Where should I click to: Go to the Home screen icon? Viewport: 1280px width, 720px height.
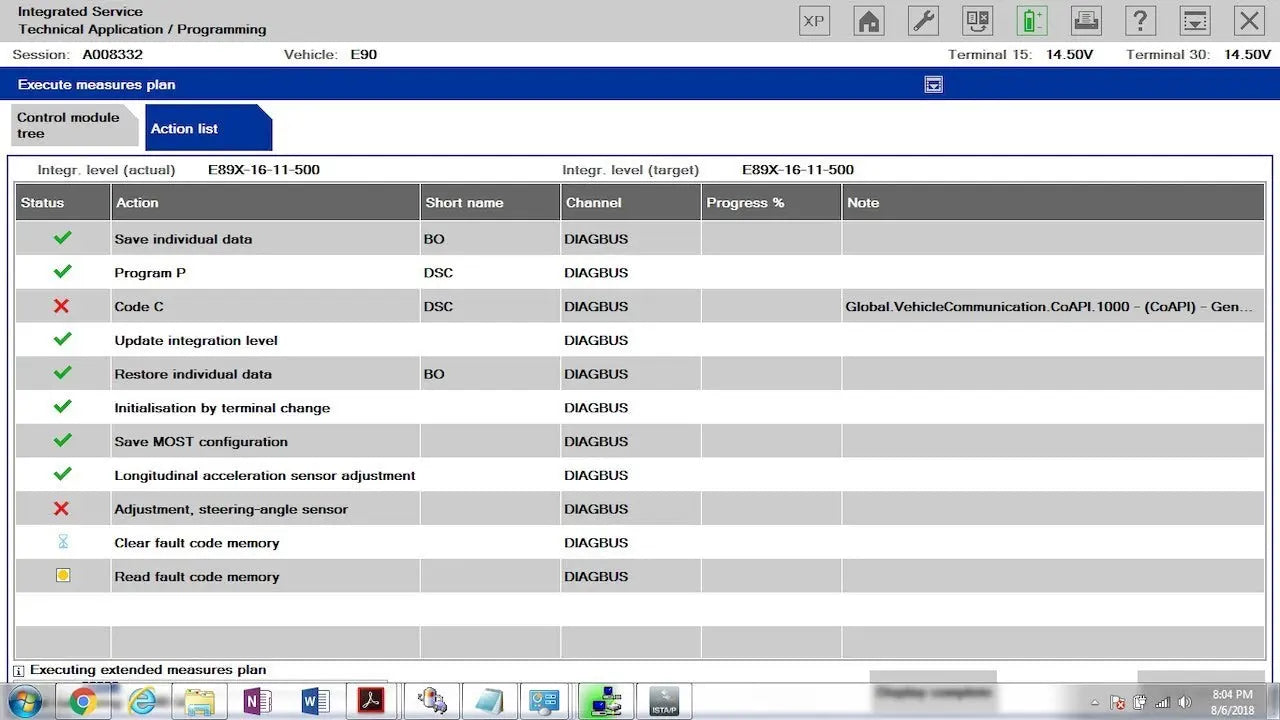[x=869, y=21]
